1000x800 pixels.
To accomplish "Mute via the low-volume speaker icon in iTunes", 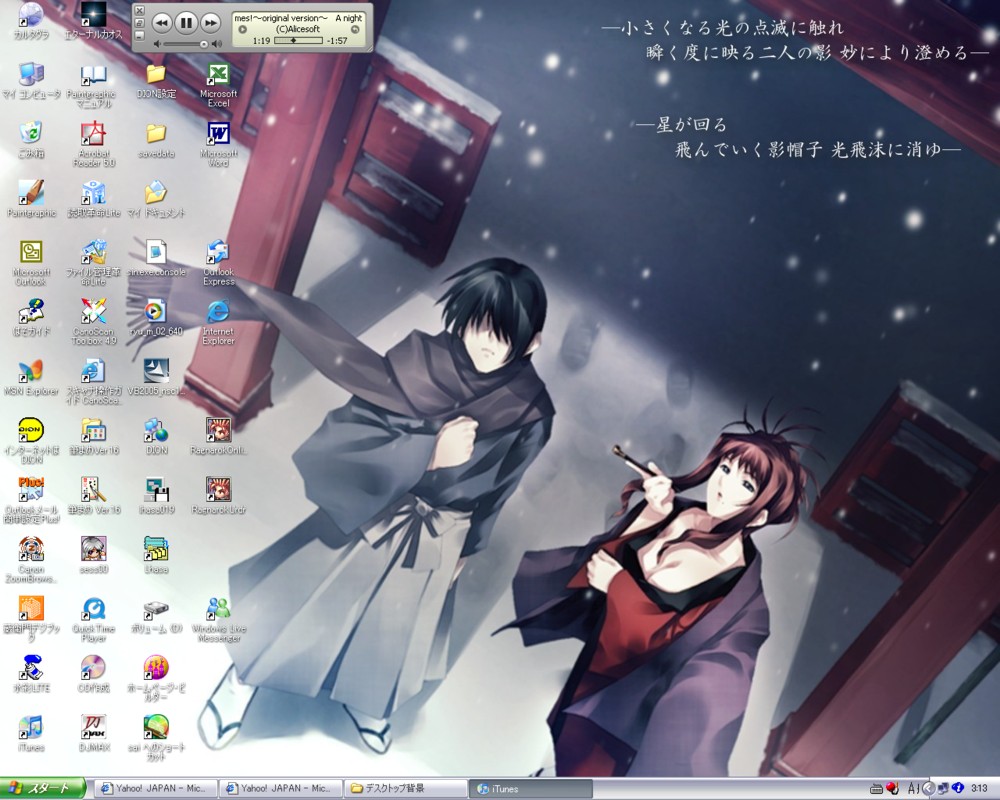I will coord(158,44).
